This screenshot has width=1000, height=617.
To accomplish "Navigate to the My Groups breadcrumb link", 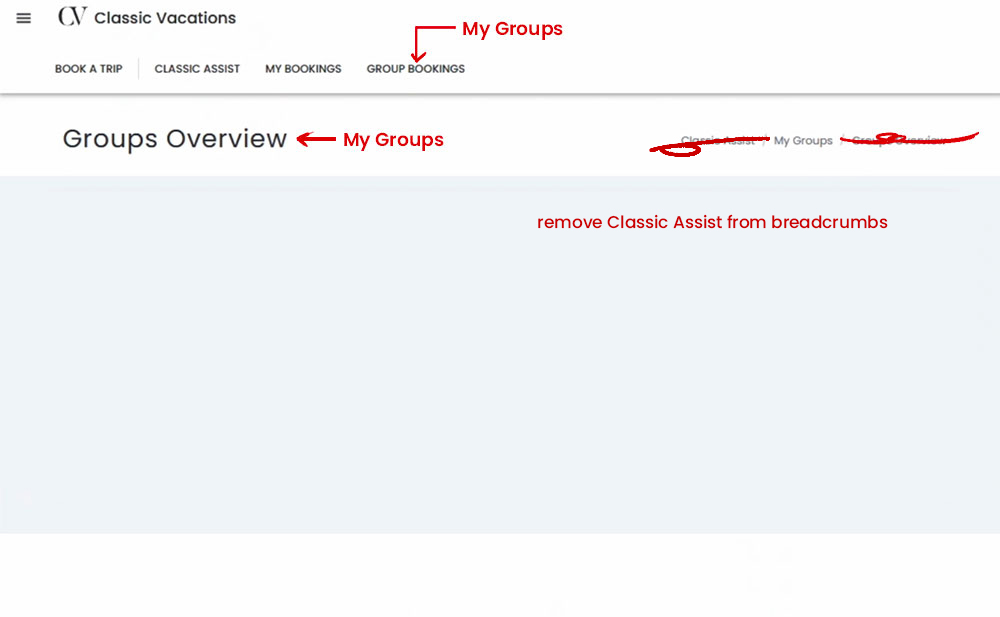I will point(803,141).
